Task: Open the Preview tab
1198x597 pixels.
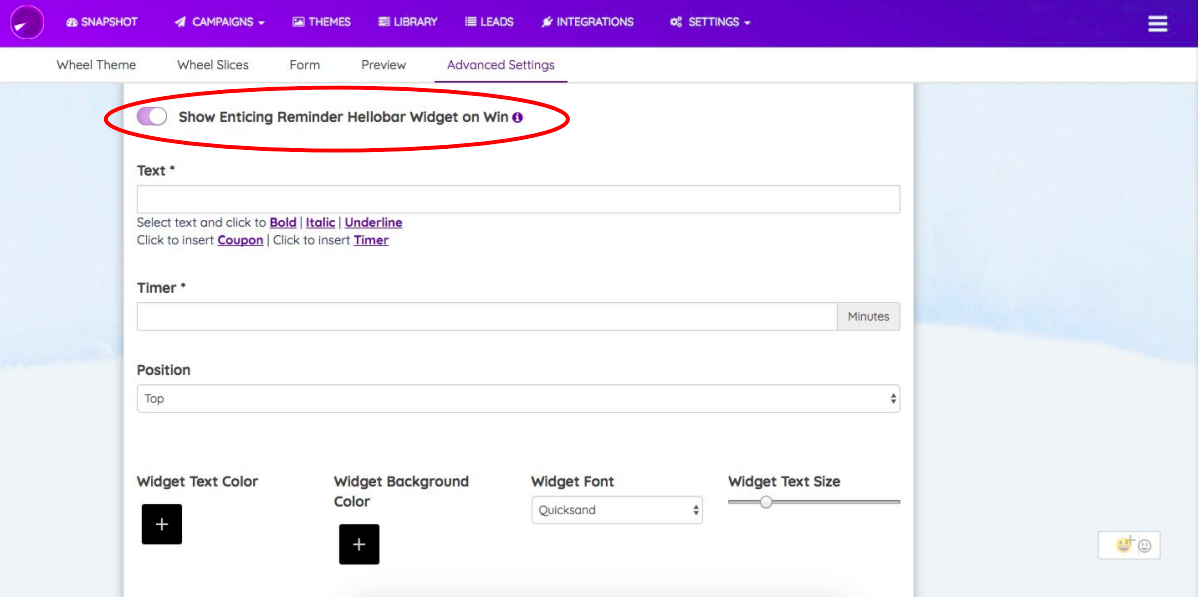Action: tap(383, 64)
